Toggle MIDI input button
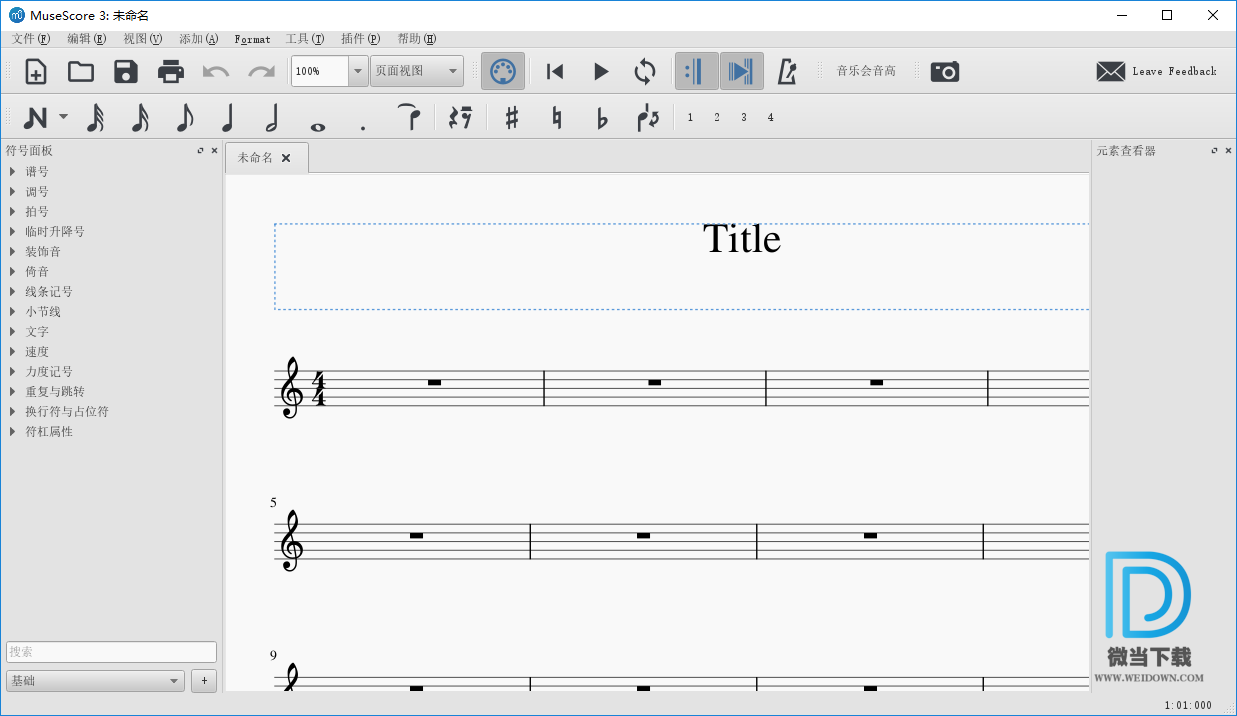The height and width of the screenshot is (716, 1237). pos(503,71)
